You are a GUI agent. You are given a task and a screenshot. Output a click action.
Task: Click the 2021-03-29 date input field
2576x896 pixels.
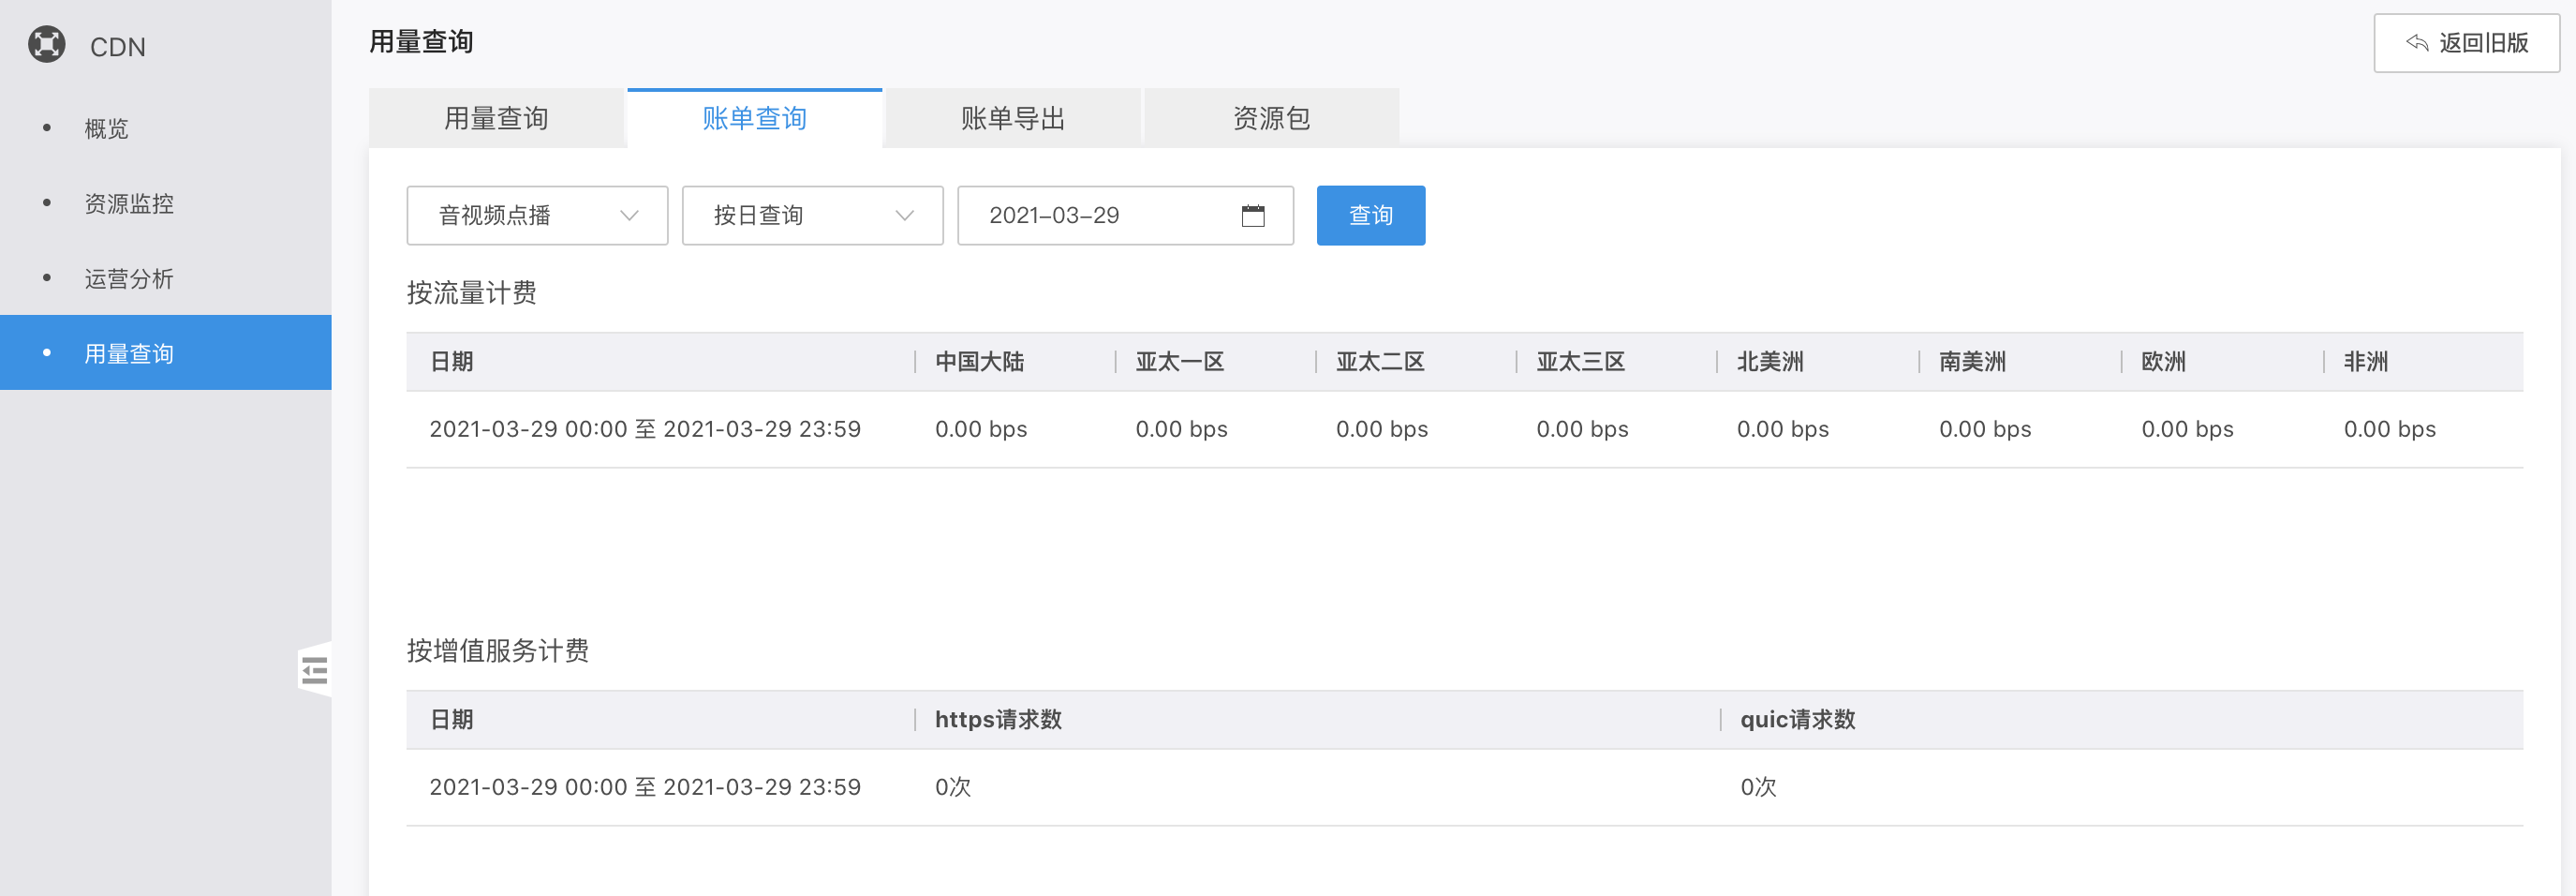click(1100, 216)
